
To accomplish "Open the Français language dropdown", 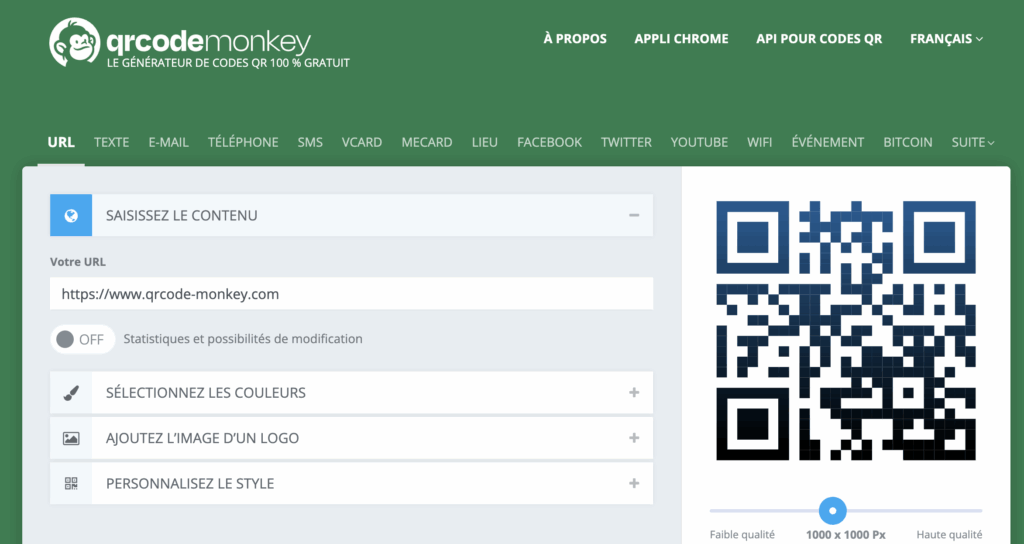I will pyautogui.click(x=946, y=39).
